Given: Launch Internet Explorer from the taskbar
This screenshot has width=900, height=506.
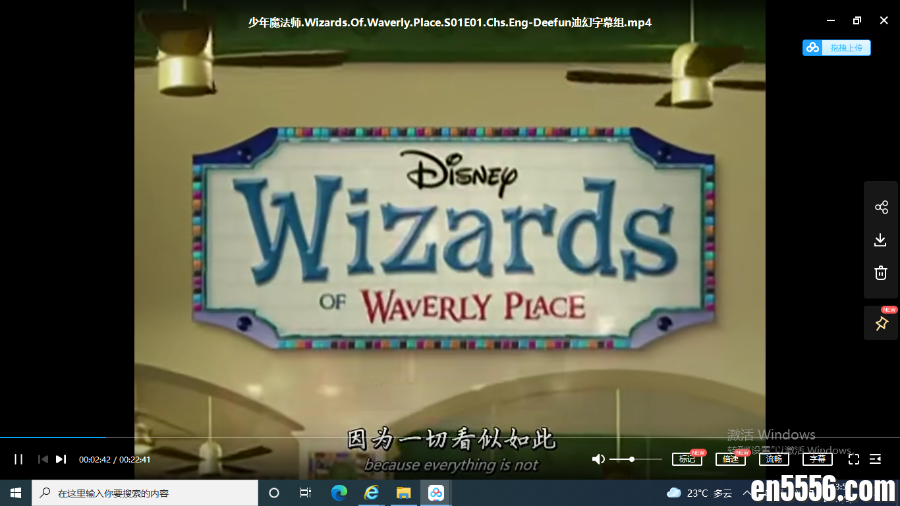Looking at the screenshot, I should click(371, 493).
